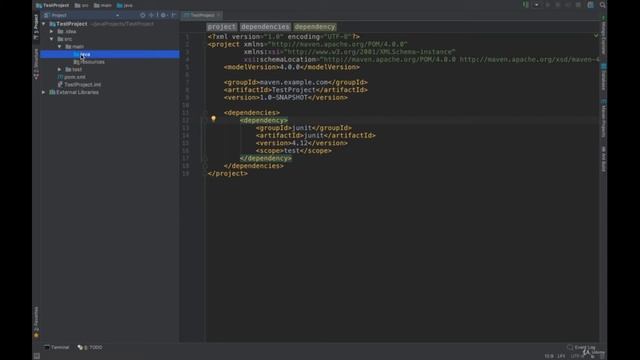Screen dimensions: 640x360
Task: Collapse the main folder arrow
Action: (x=60, y=47)
